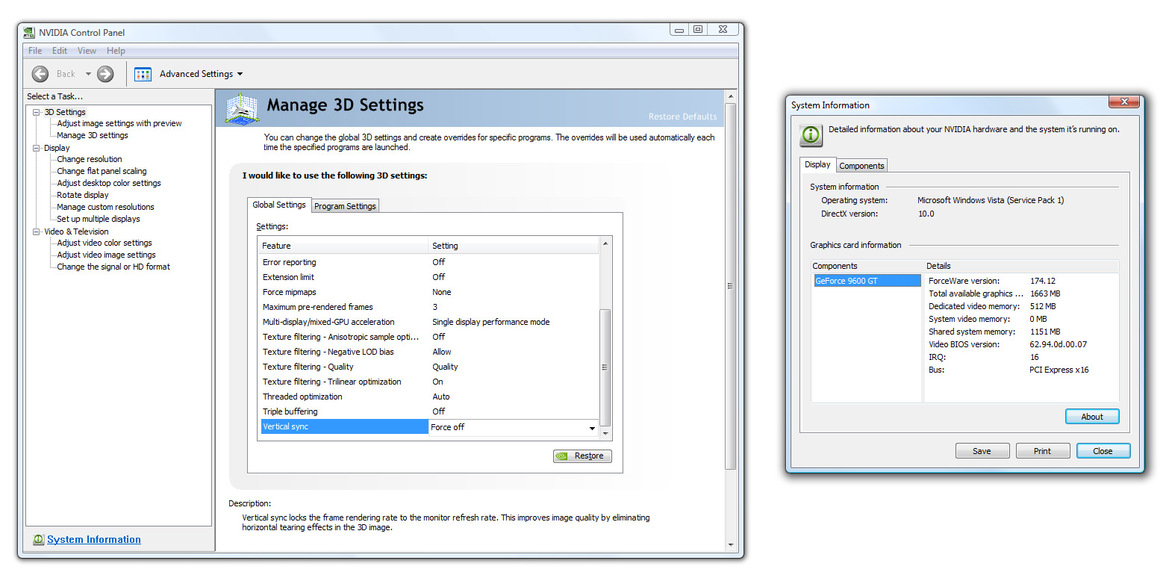Select the Threaded optimization row
The width and height of the screenshot is (1169, 578).
point(429,397)
